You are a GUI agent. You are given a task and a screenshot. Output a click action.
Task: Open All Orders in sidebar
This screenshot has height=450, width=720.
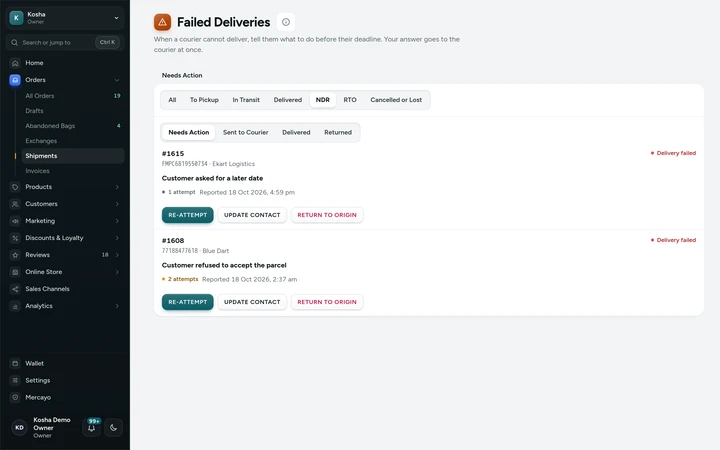pyautogui.click(x=72, y=96)
